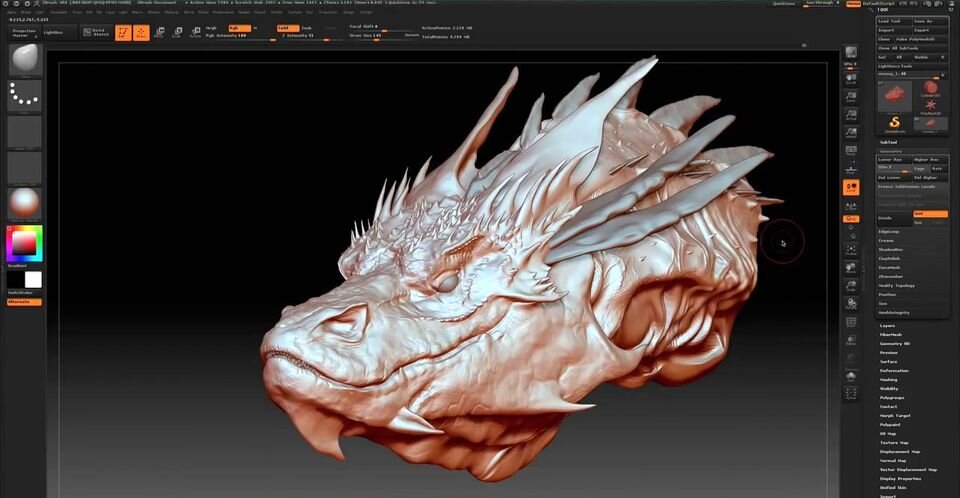This screenshot has width=960, height=498.
Task: Select the Move transform icon
Action: tap(159, 32)
